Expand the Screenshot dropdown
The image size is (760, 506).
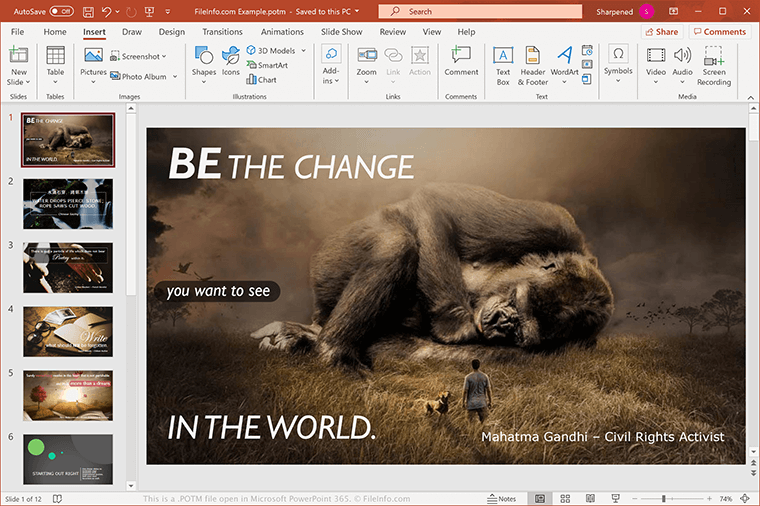(162, 57)
